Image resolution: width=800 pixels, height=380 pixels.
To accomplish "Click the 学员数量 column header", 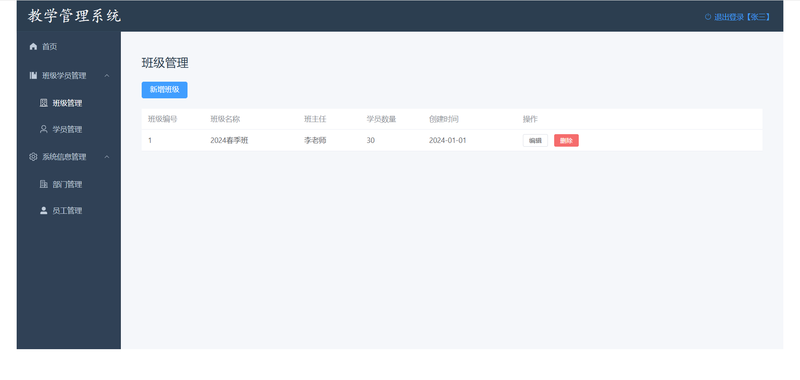I will (381, 119).
